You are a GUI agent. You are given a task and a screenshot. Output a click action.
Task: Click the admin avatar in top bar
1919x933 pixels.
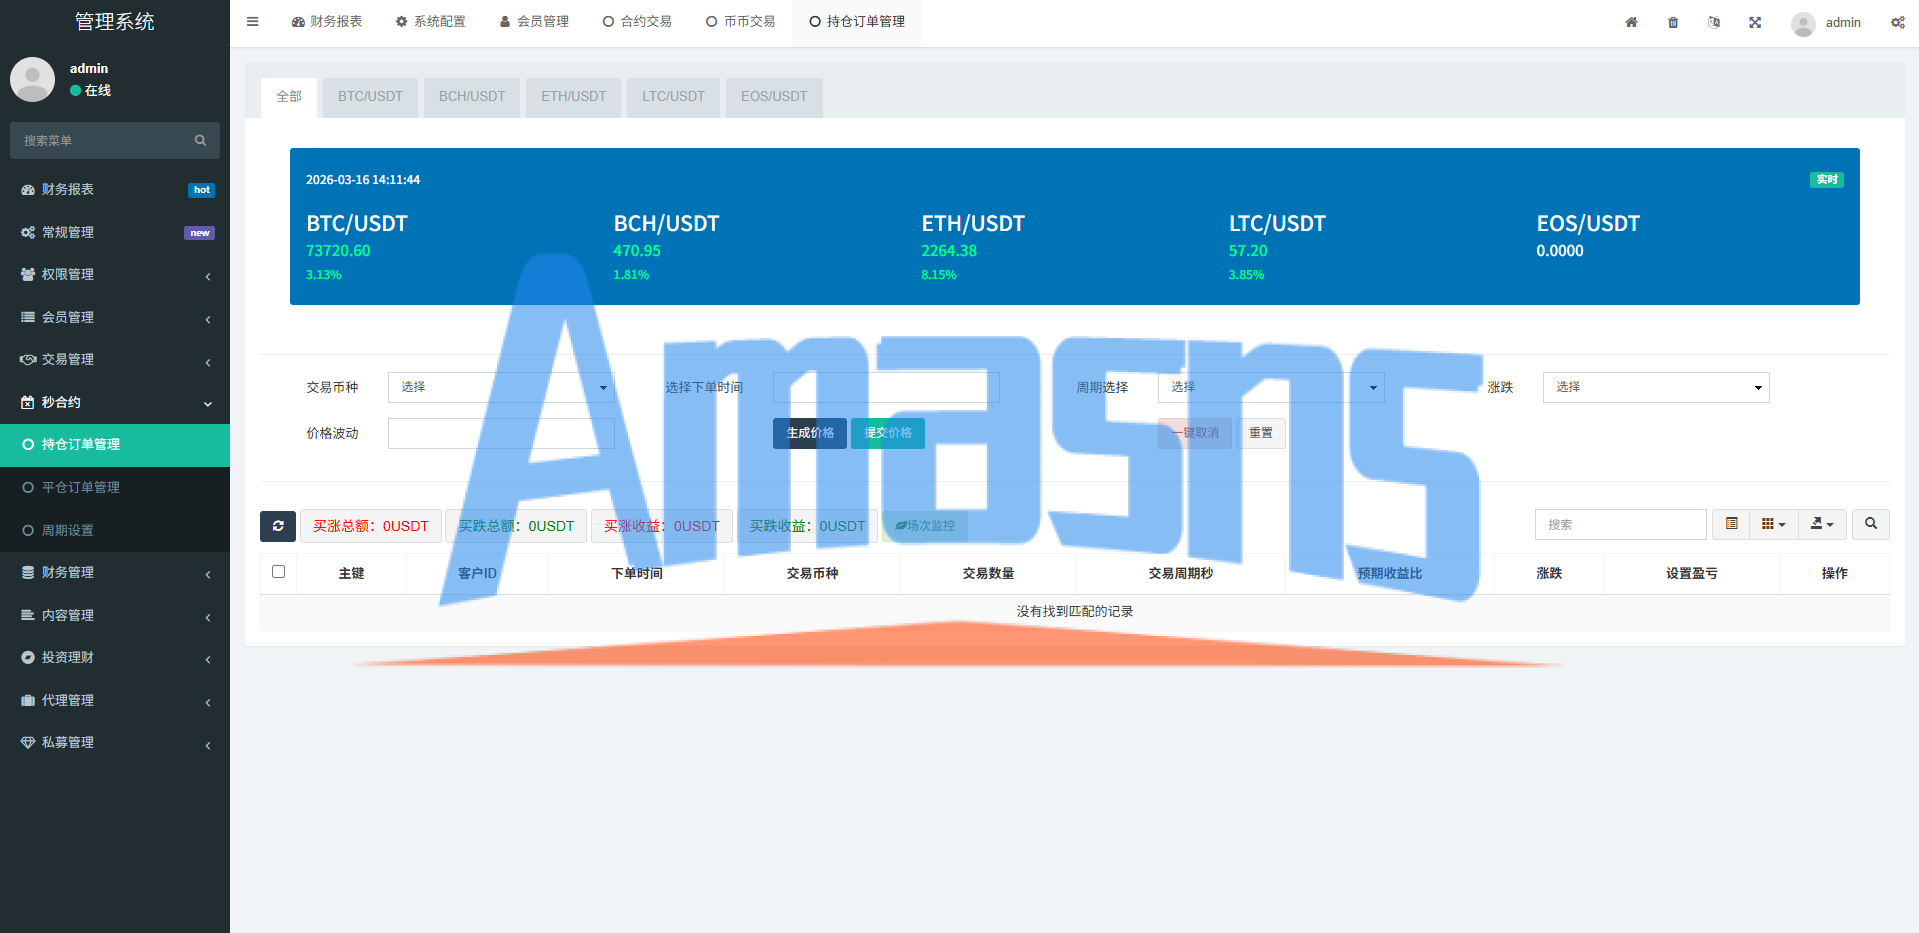pos(1803,23)
